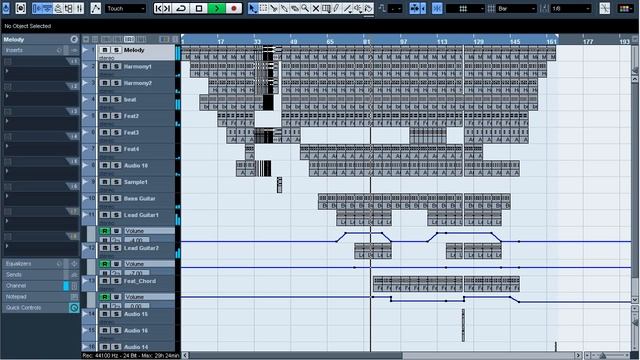Open Edit Channel Settings for Melody
This screenshot has width=640, height=360.
click(x=74, y=39)
